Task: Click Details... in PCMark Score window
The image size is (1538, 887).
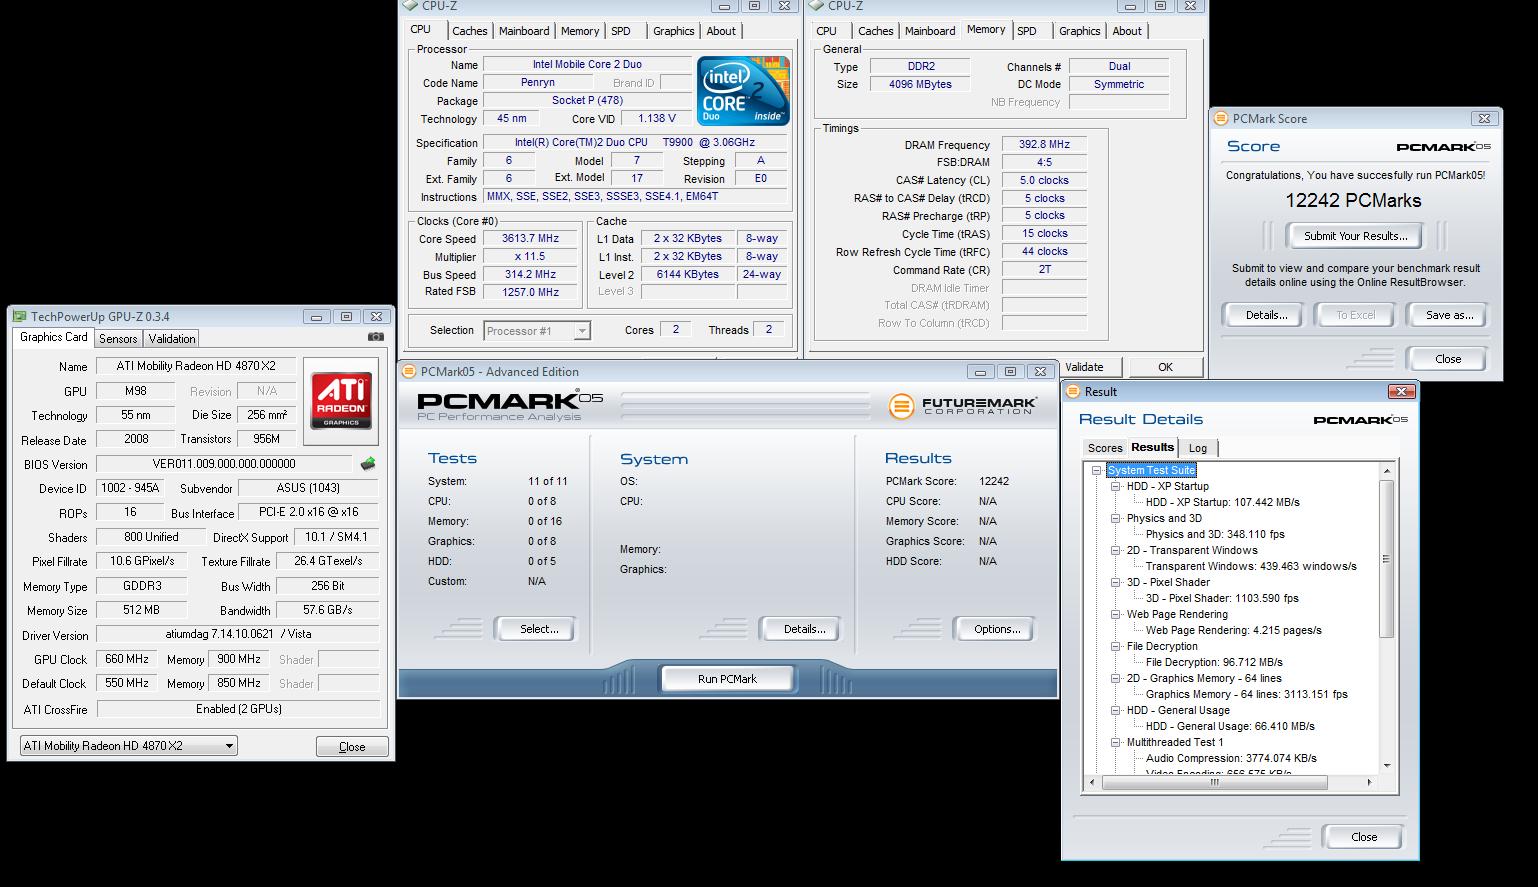Action: pos(1266,315)
